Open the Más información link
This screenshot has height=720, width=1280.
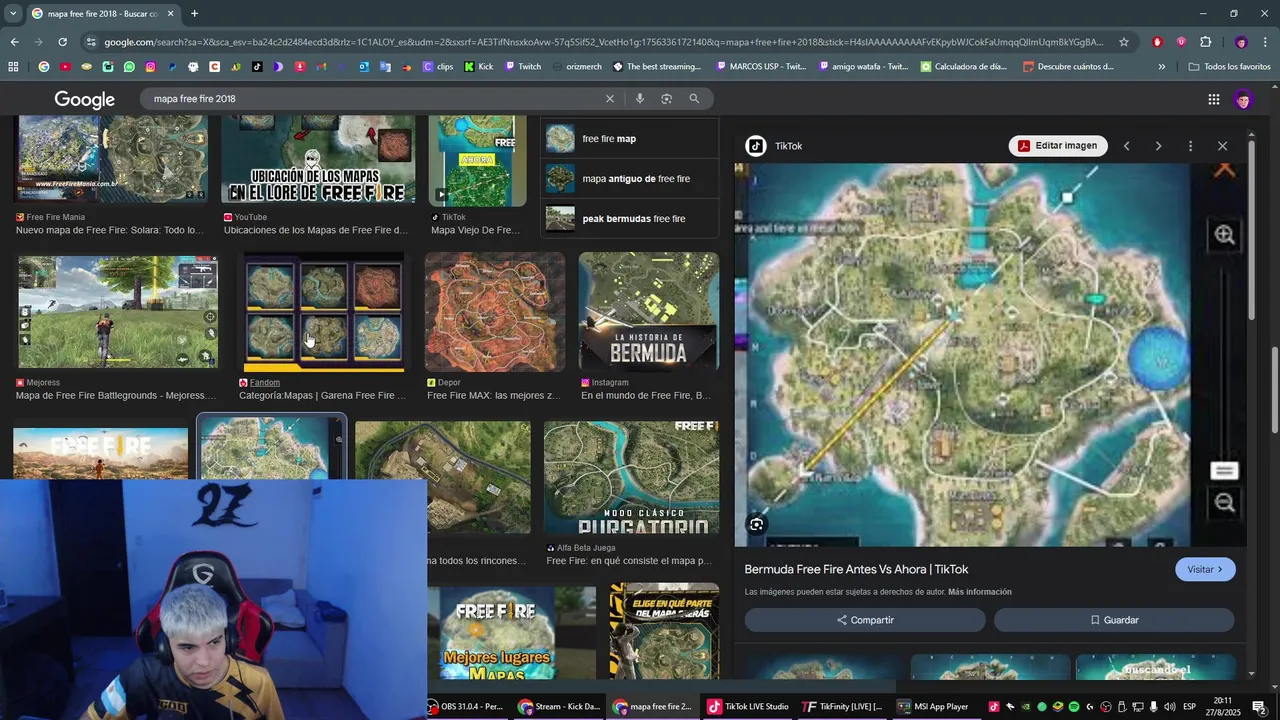[x=980, y=592]
